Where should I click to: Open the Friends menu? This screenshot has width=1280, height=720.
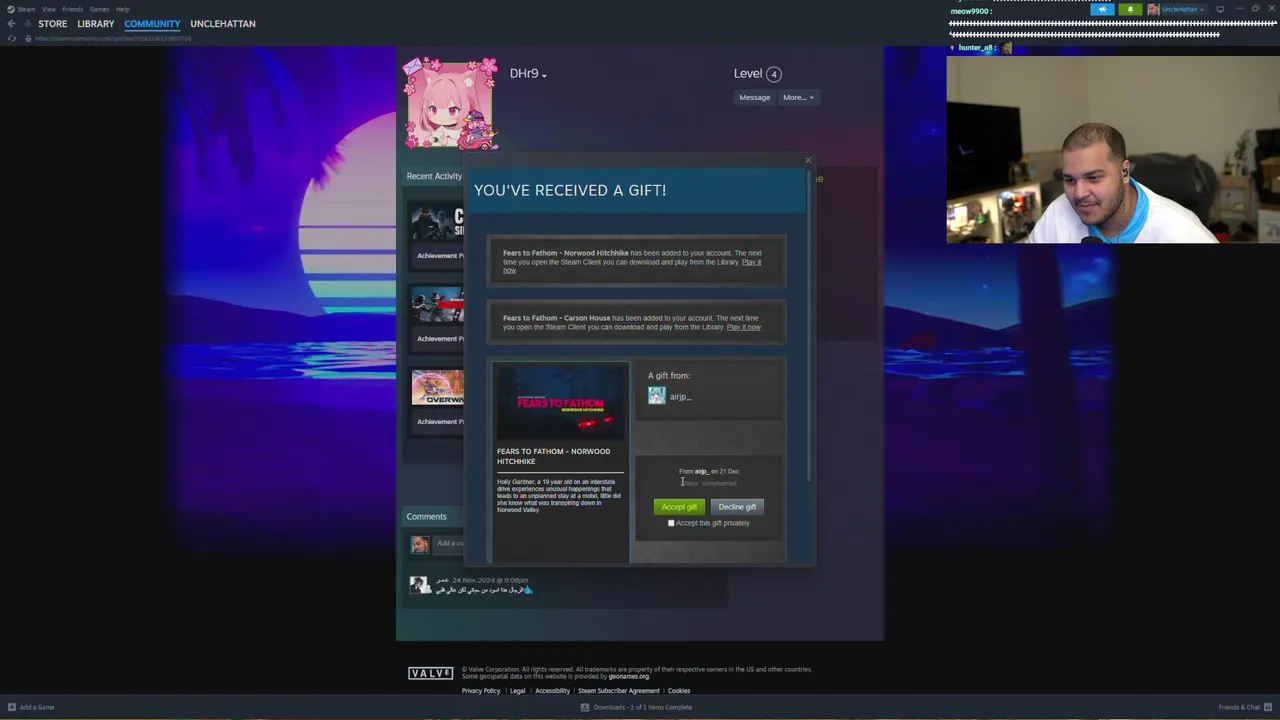point(73,9)
